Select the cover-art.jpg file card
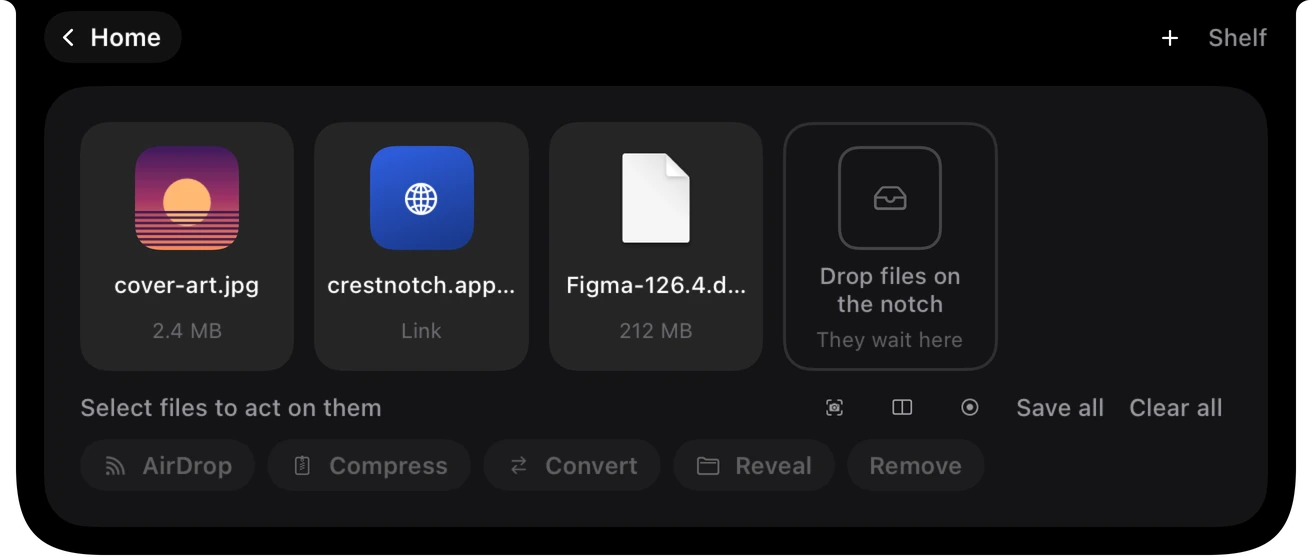 [x=187, y=246]
